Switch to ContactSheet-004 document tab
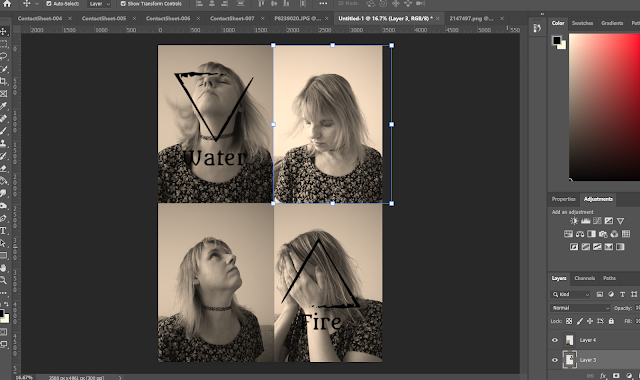Screen dimensions: 640x380 (x=40, y=18)
